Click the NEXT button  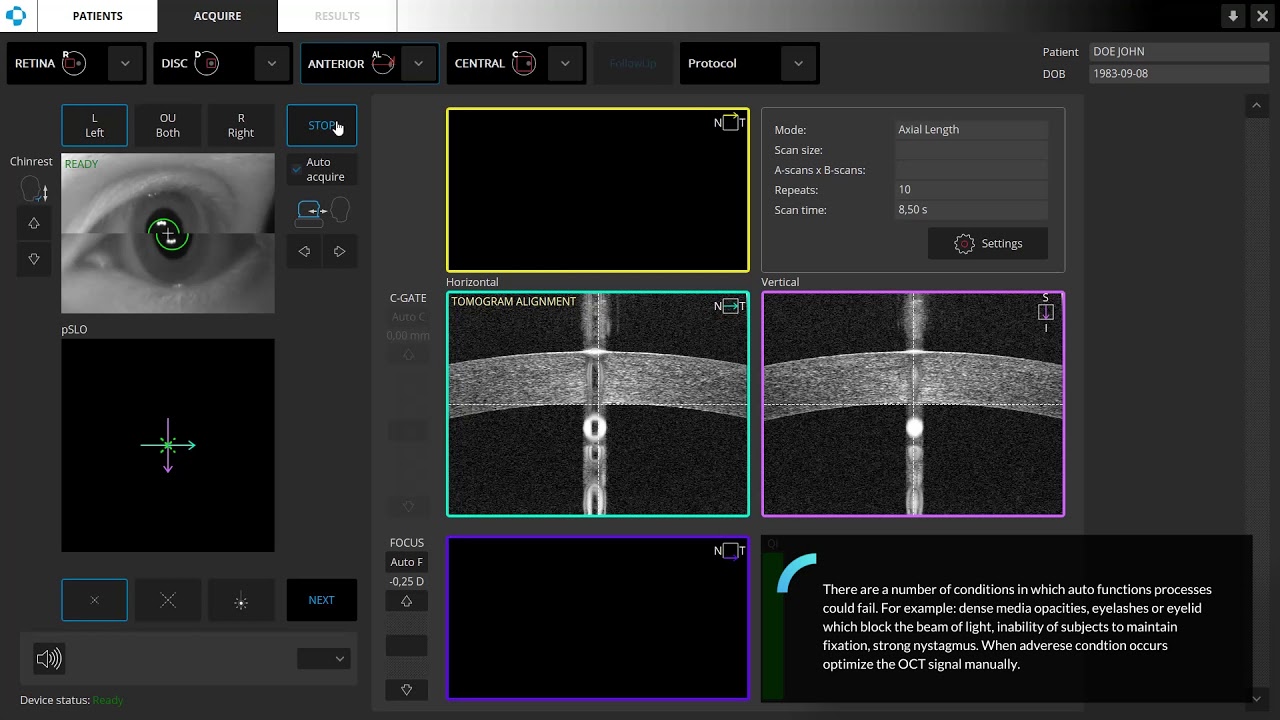click(321, 600)
